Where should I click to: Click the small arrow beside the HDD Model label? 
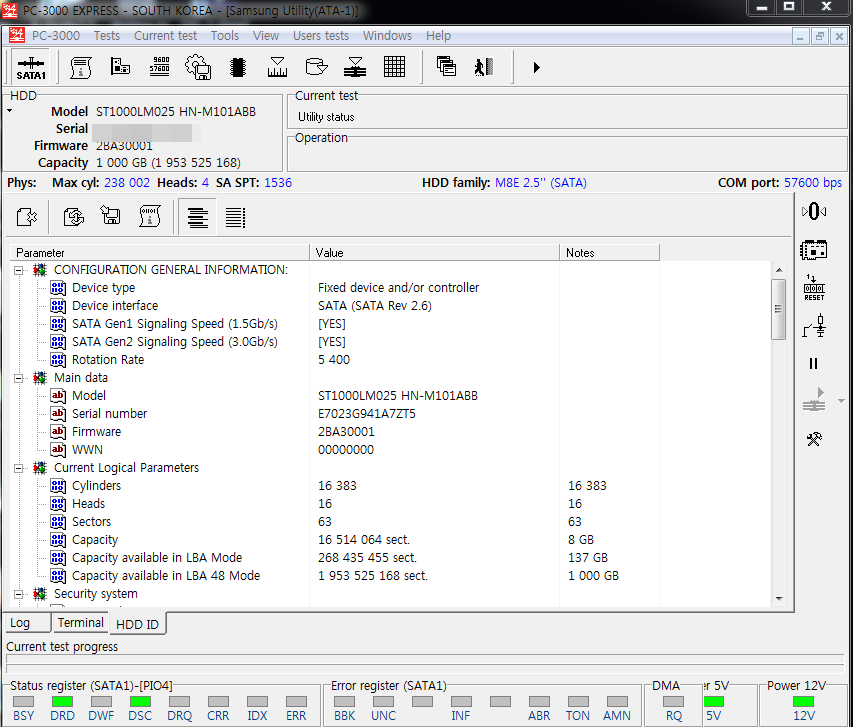coord(10,110)
